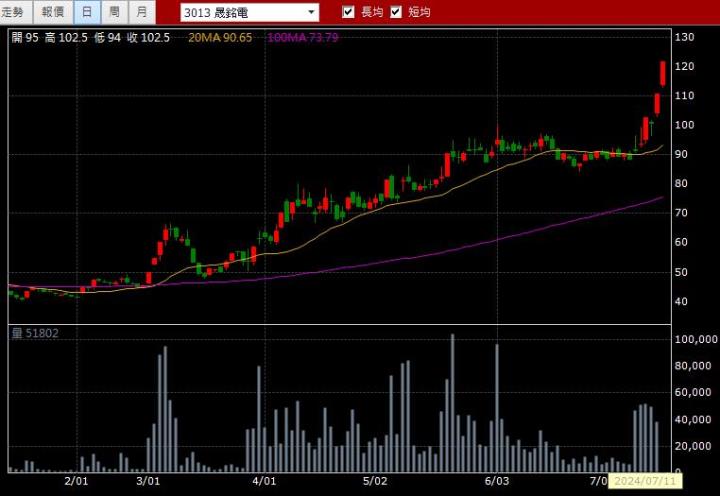The height and width of the screenshot is (496, 720).
Task: Switch chart to 周 weekly period
Action: pos(114,12)
